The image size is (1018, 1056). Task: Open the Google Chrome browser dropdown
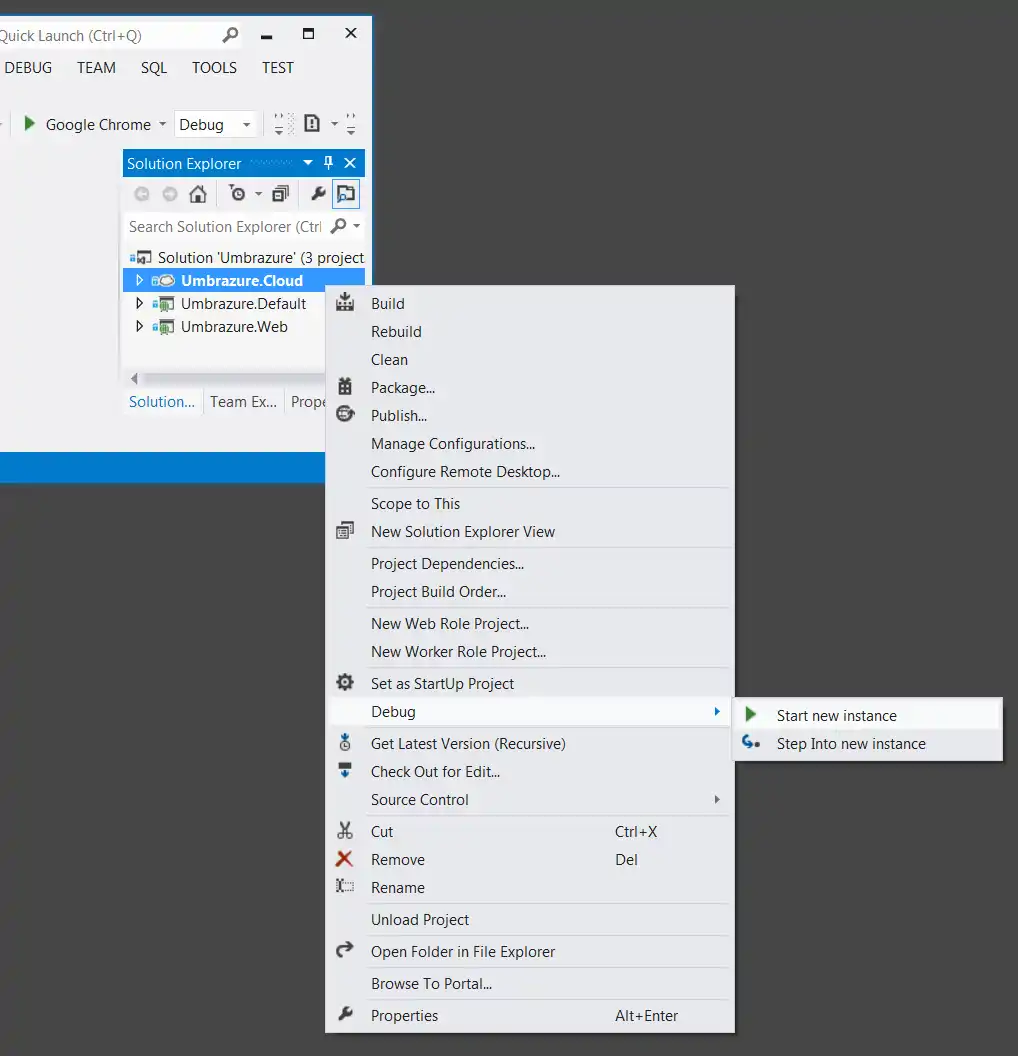tap(162, 124)
